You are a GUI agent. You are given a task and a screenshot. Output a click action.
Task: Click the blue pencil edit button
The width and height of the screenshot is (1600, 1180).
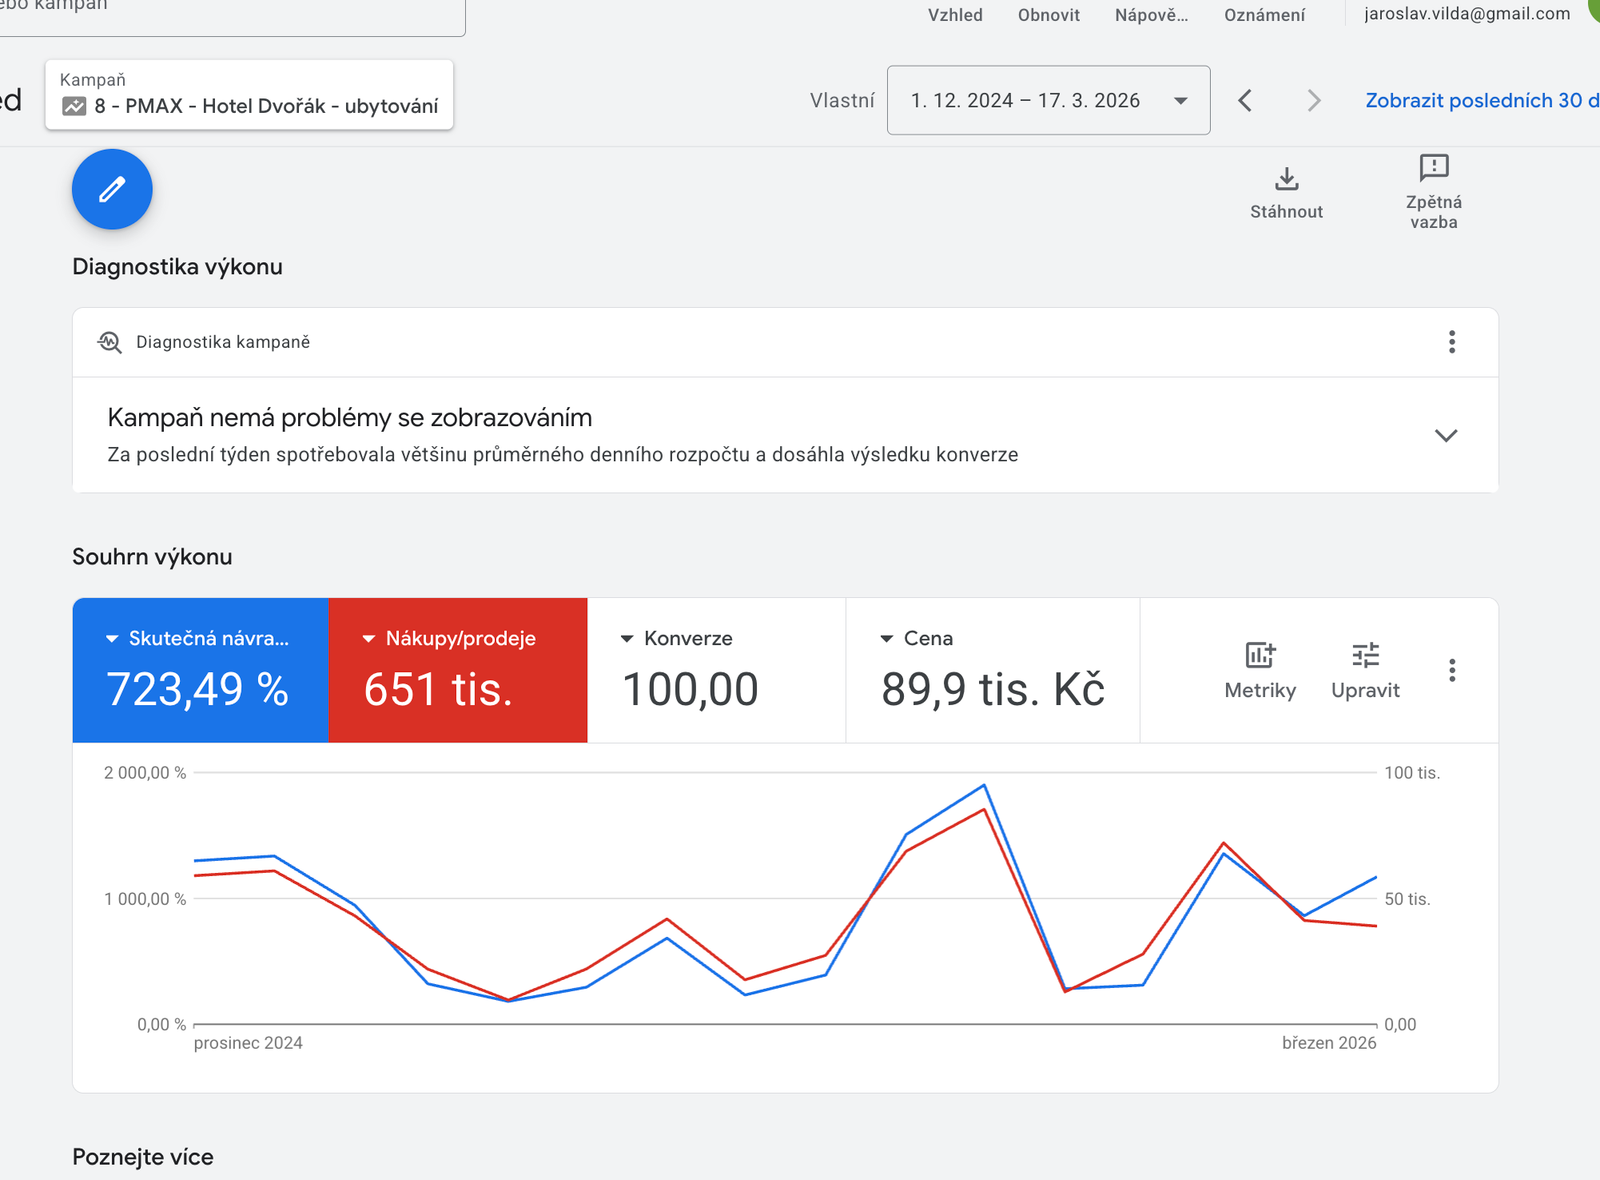tap(112, 189)
